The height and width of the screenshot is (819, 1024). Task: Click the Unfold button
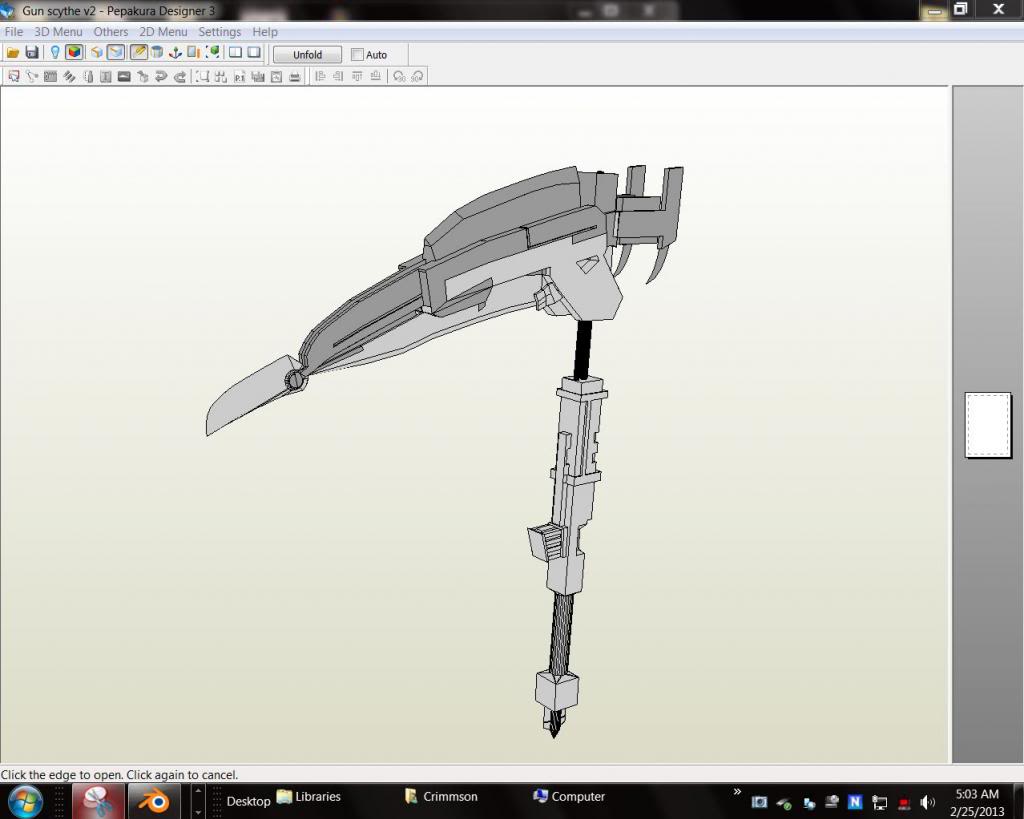click(x=308, y=55)
